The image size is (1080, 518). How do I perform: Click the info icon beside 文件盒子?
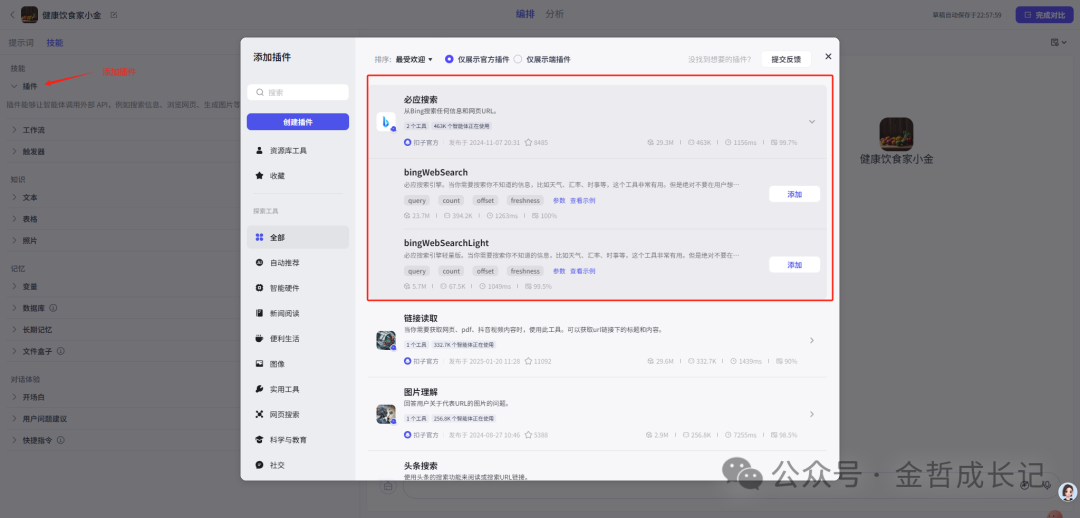[x=61, y=351]
